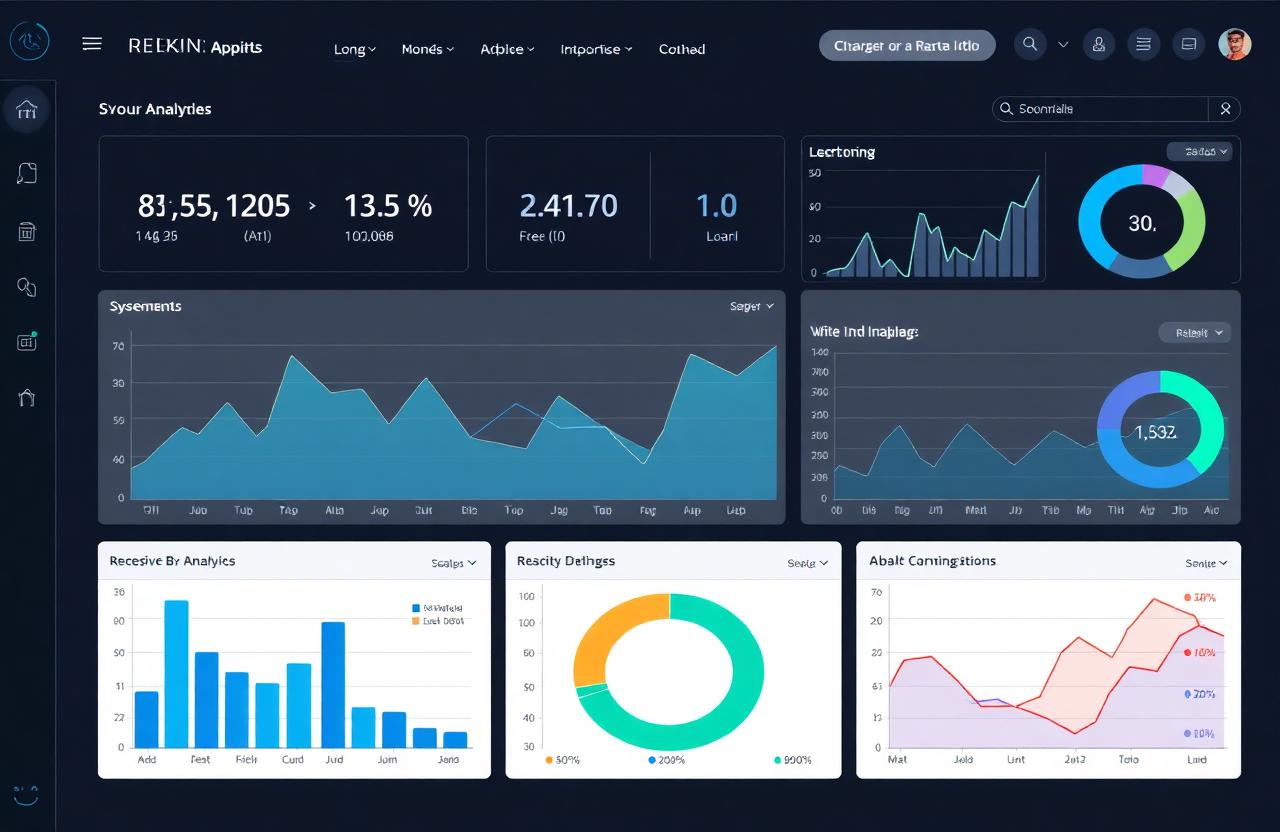This screenshot has height=832, width=1280.
Task: Expand the chevron beside the header search icon
Action: (x=1063, y=45)
